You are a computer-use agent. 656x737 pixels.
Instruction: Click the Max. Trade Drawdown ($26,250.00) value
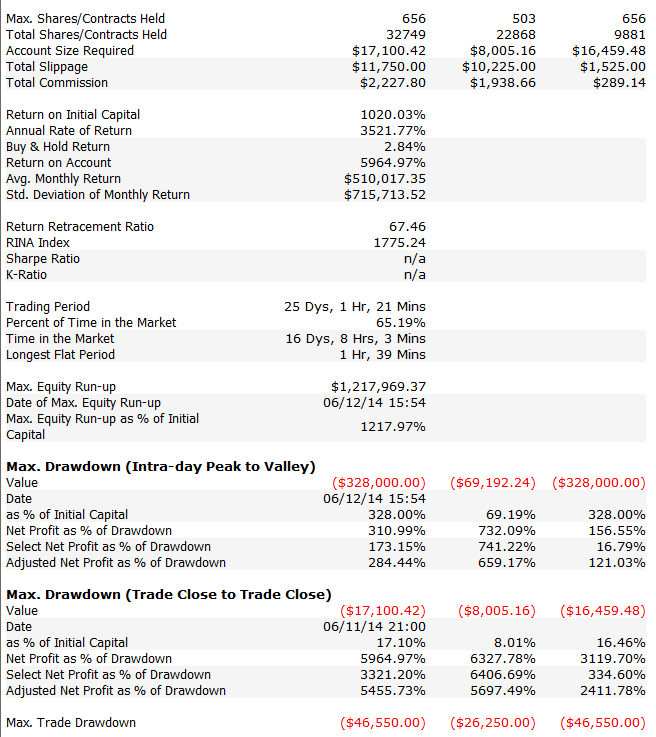[x=492, y=722]
